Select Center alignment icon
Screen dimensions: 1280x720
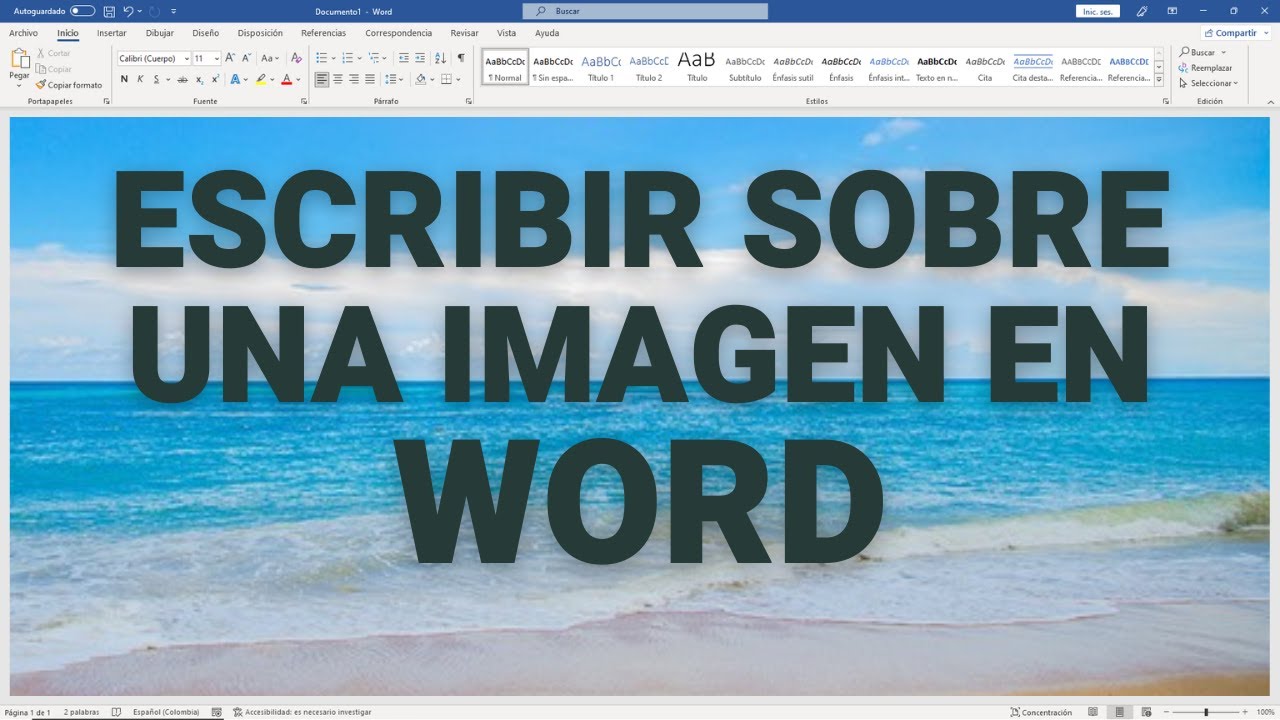pyautogui.click(x=338, y=79)
